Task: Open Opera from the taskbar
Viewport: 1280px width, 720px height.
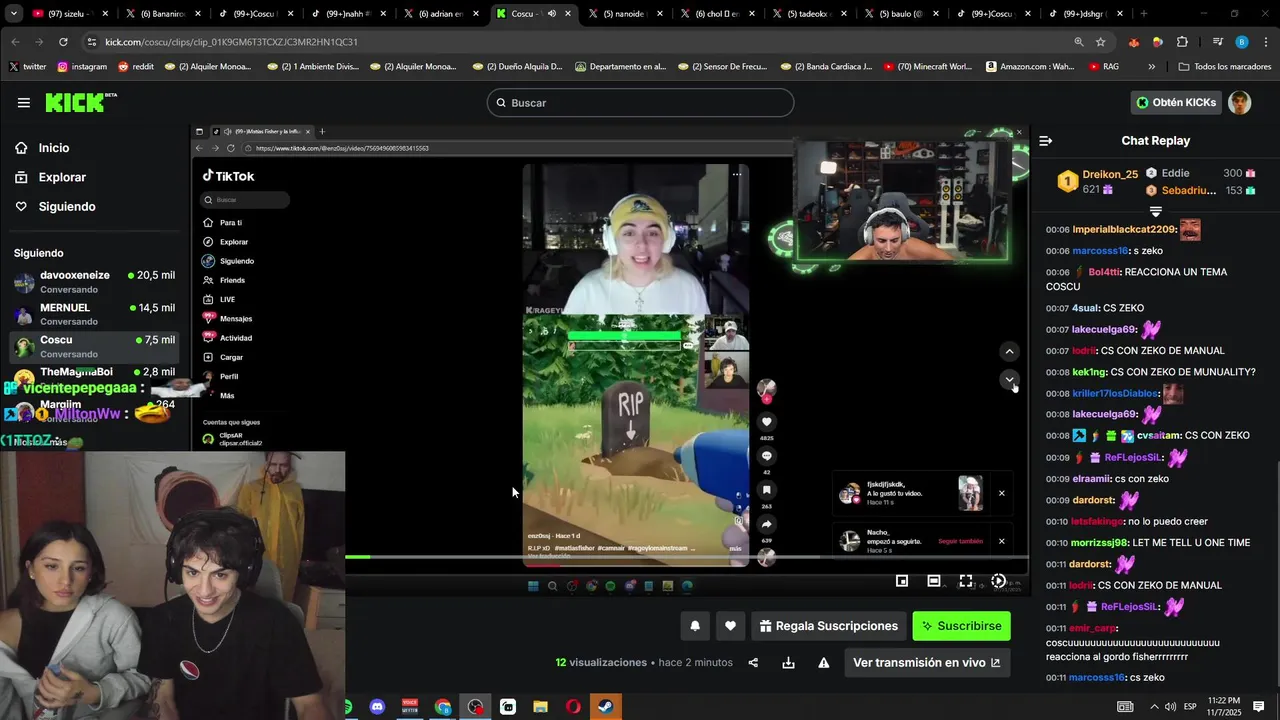Action: click(573, 707)
